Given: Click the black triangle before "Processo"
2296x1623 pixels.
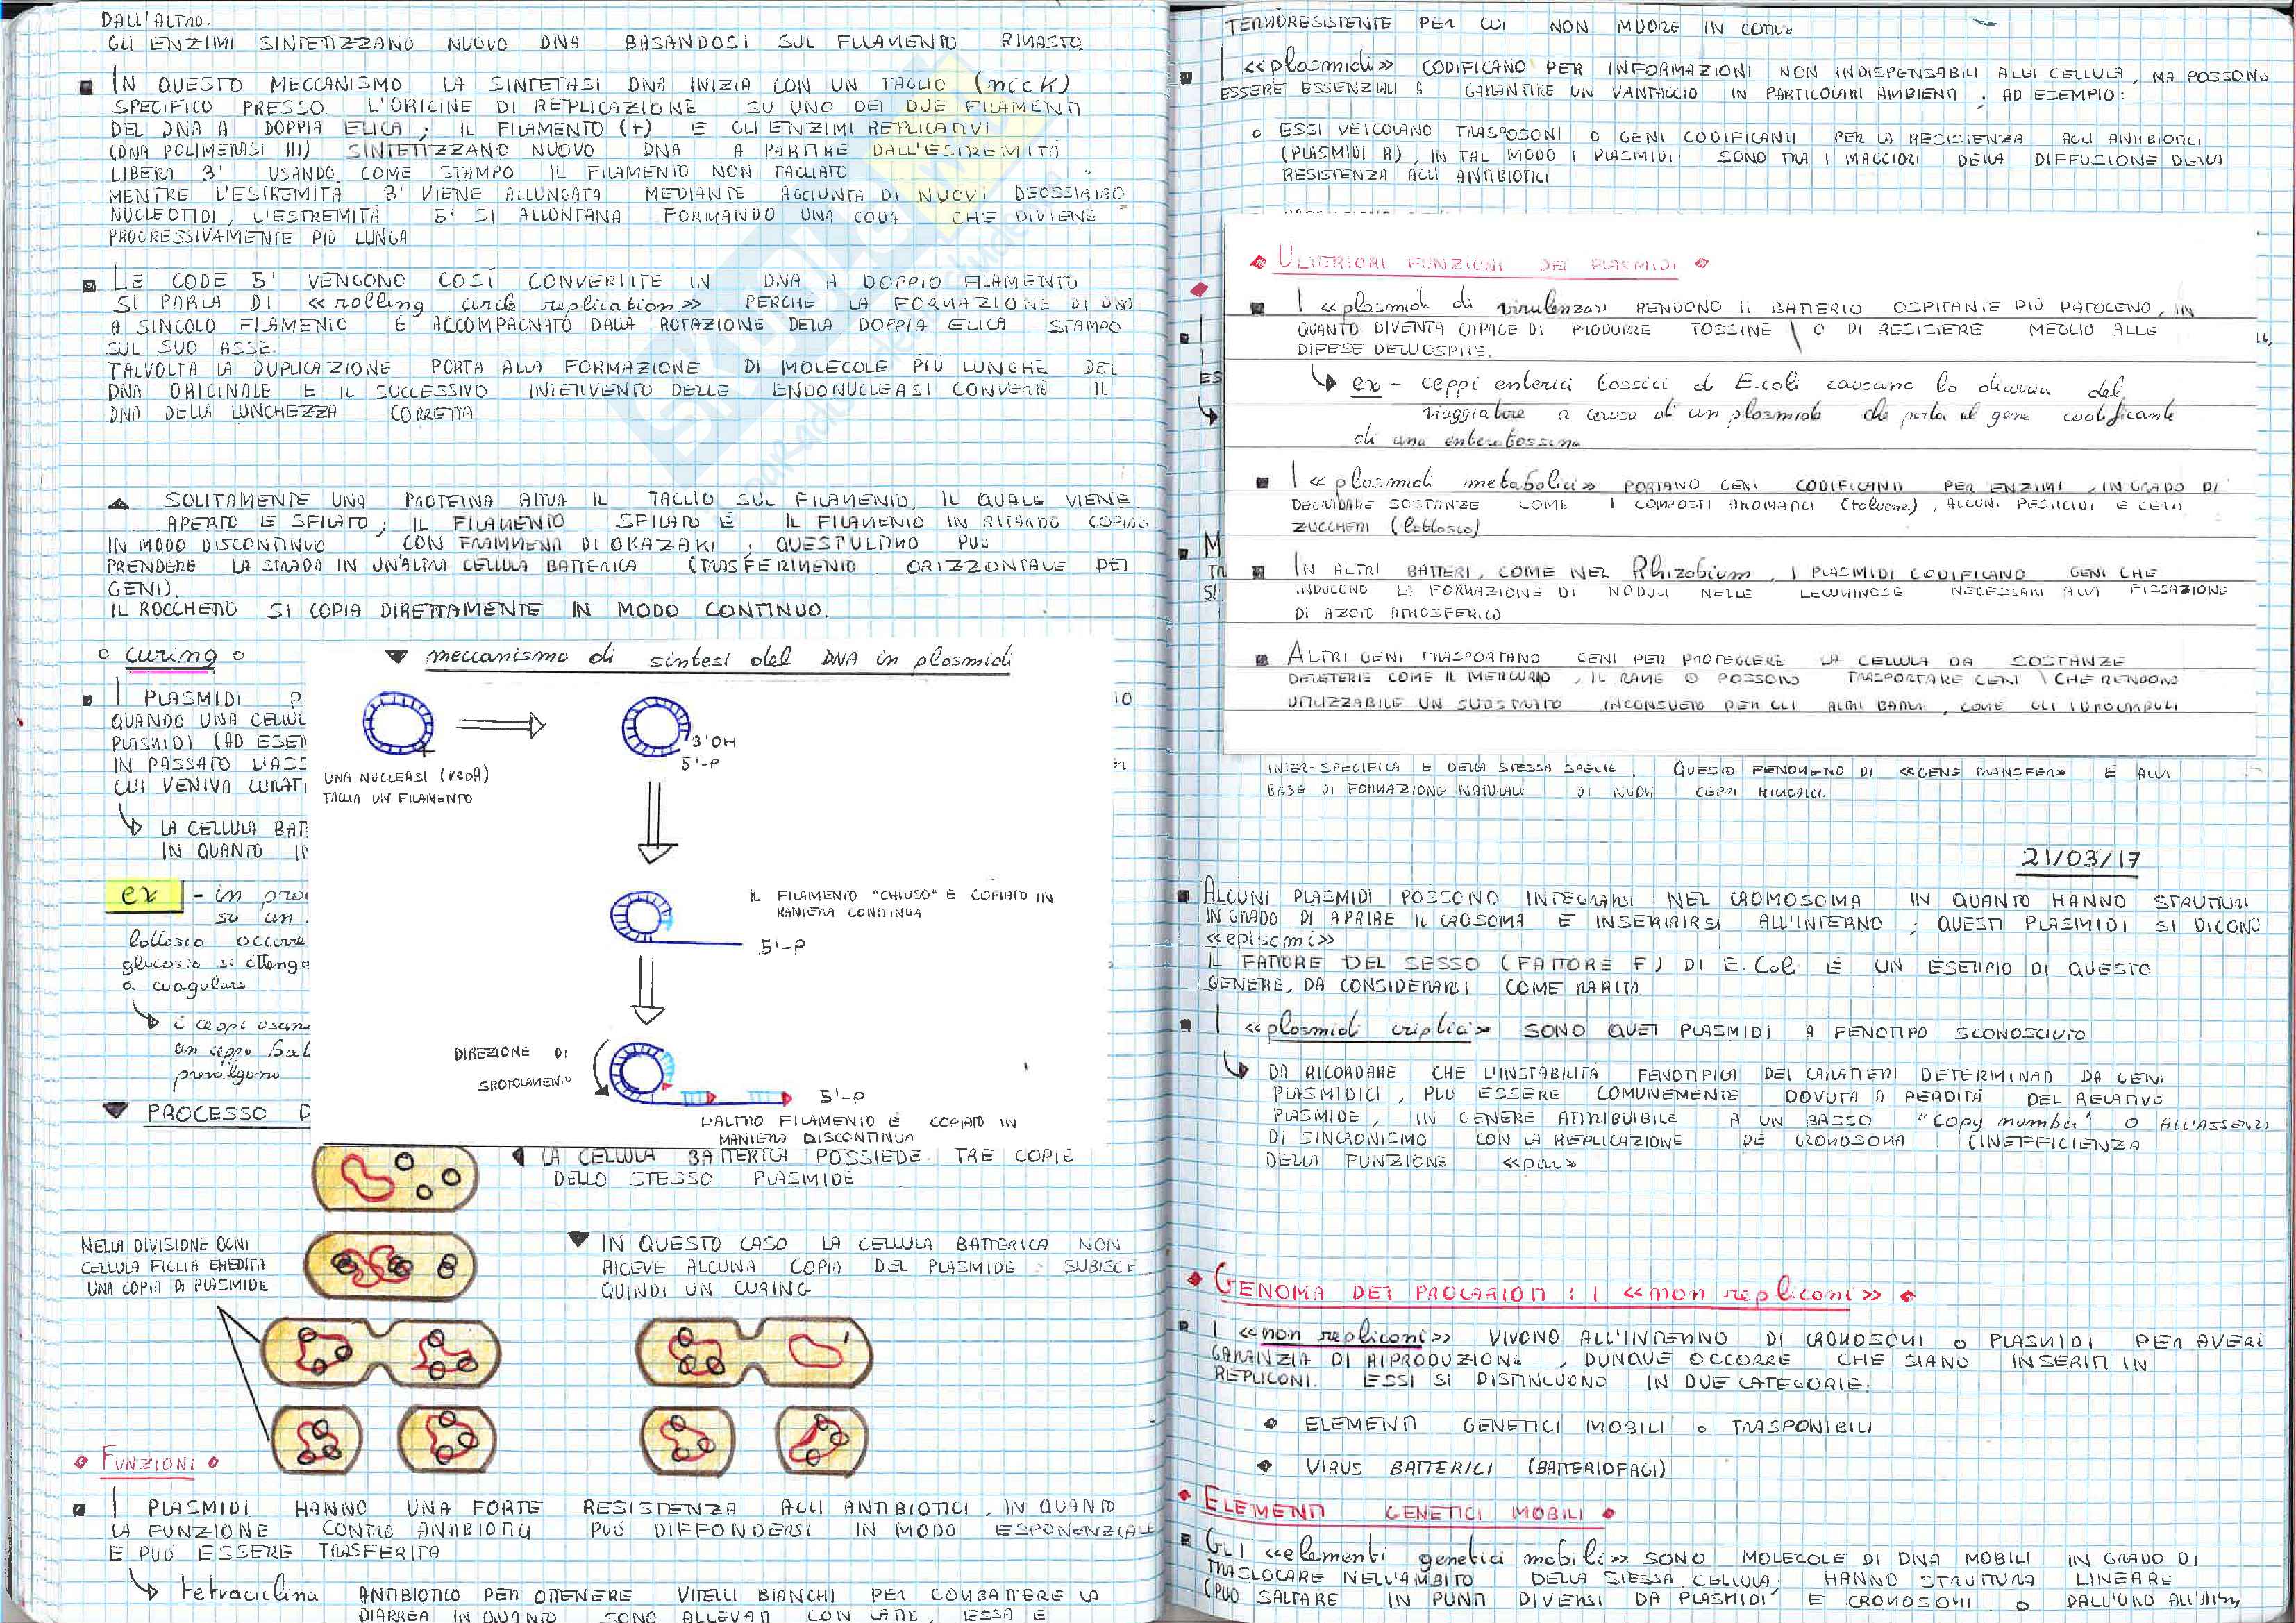Looking at the screenshot, I should (x=116, y=1111).
